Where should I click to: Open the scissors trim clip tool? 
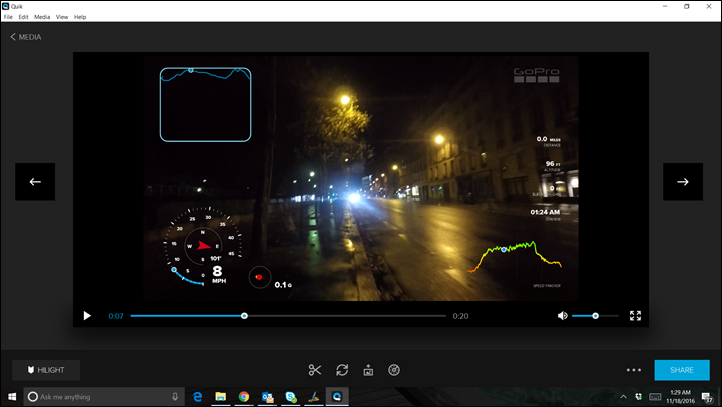315,370
